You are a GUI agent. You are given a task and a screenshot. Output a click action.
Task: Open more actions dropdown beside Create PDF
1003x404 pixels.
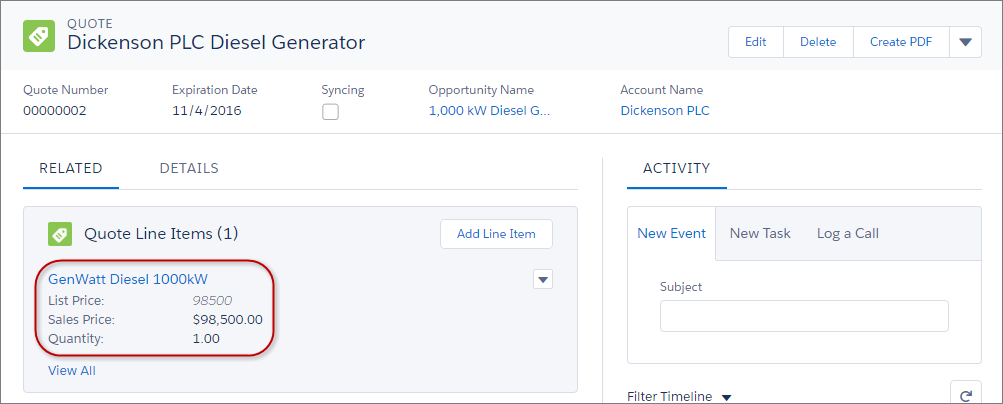965,42
